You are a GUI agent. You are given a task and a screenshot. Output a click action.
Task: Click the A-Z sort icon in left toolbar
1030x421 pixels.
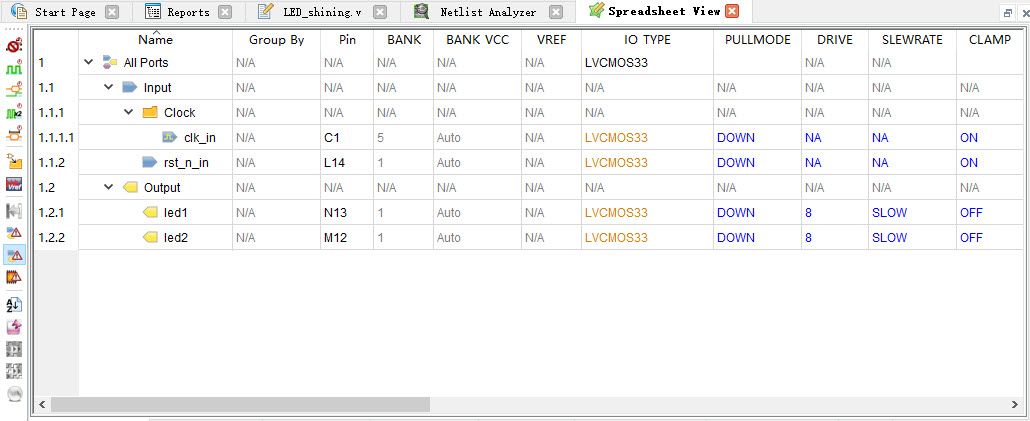14,303
